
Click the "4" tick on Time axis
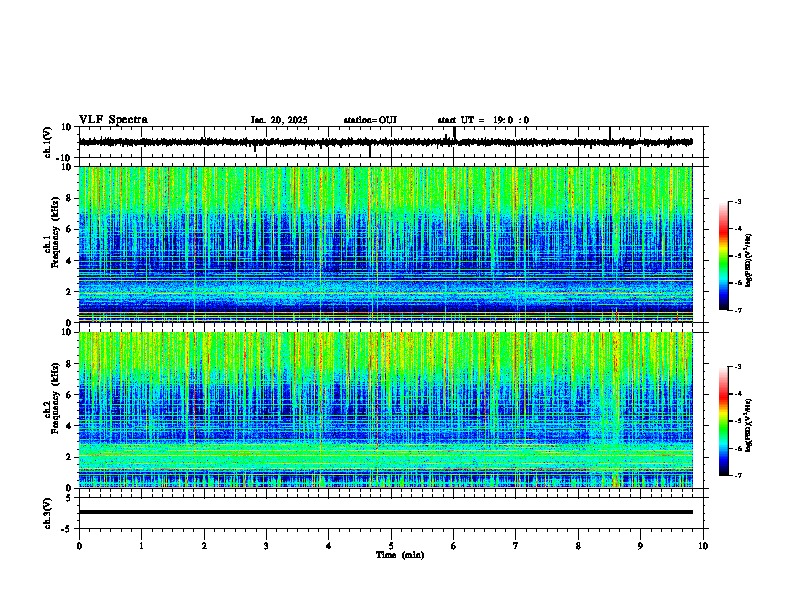(329, 546)
